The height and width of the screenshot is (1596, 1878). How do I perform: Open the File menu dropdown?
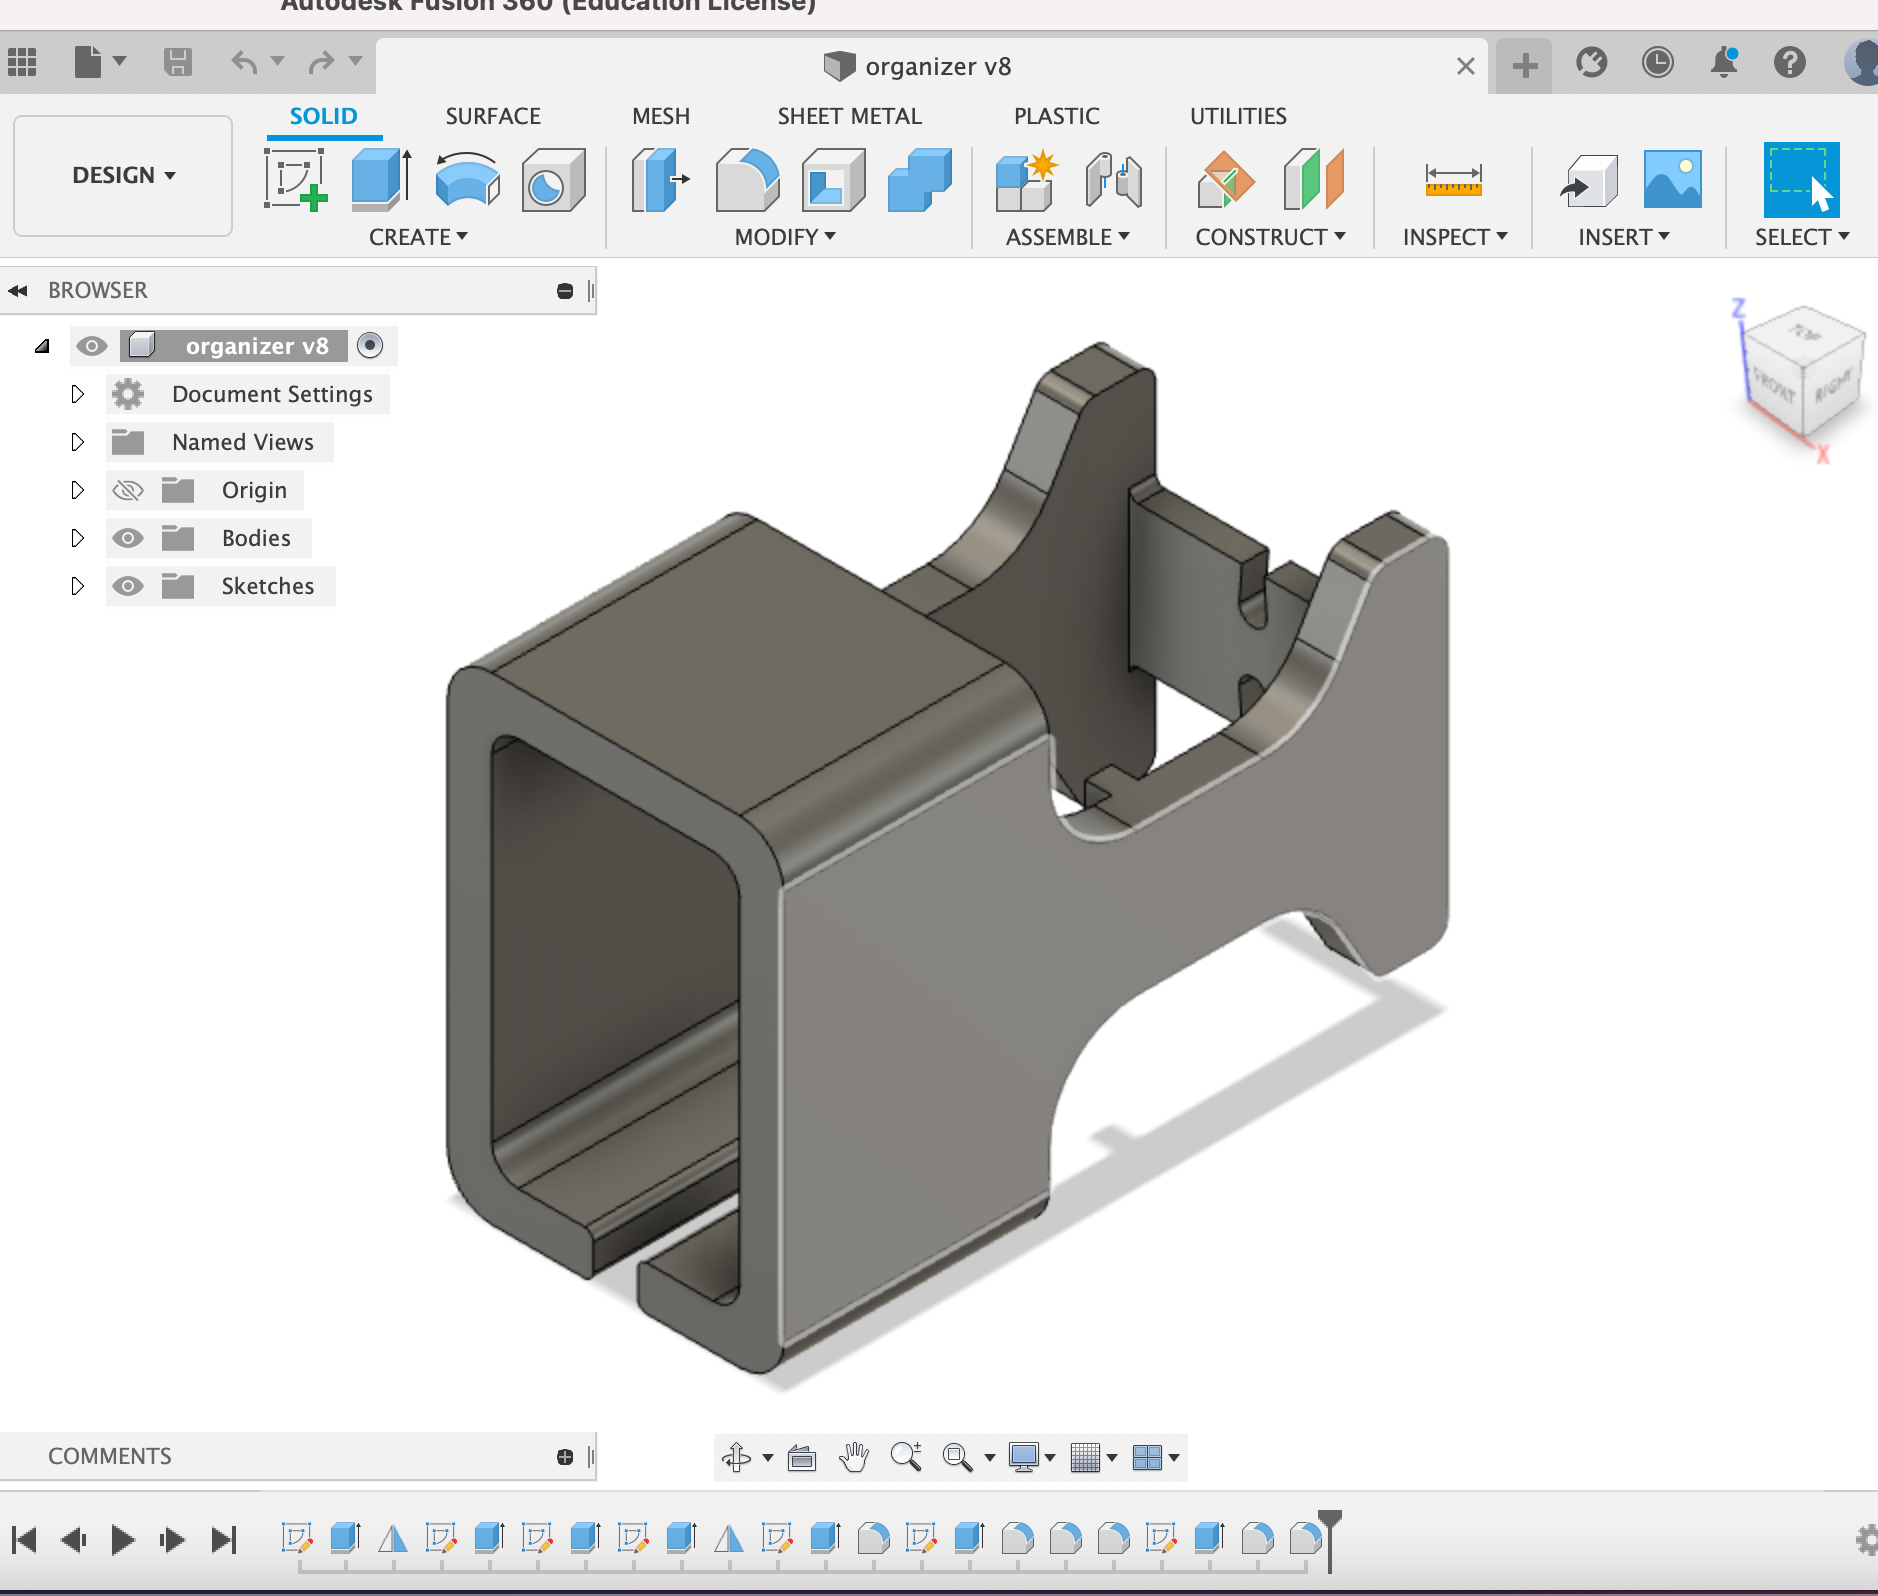pos(100,62)
